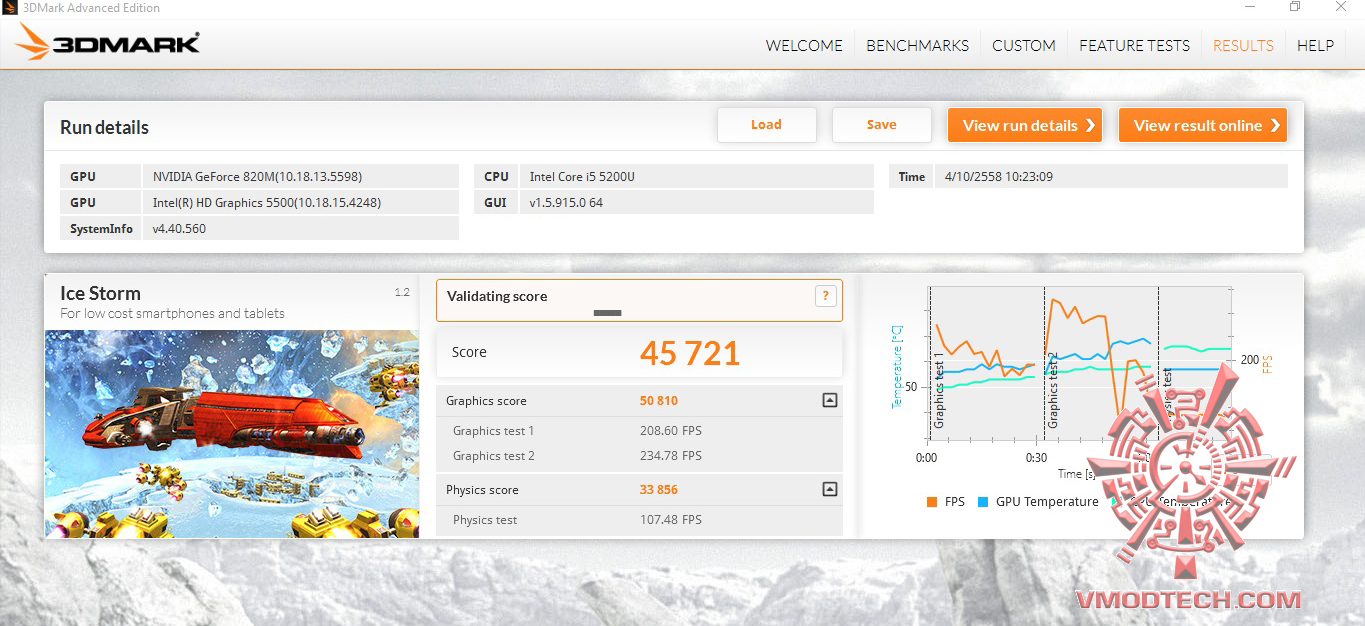Click View run details button

tap(1025, 125)
